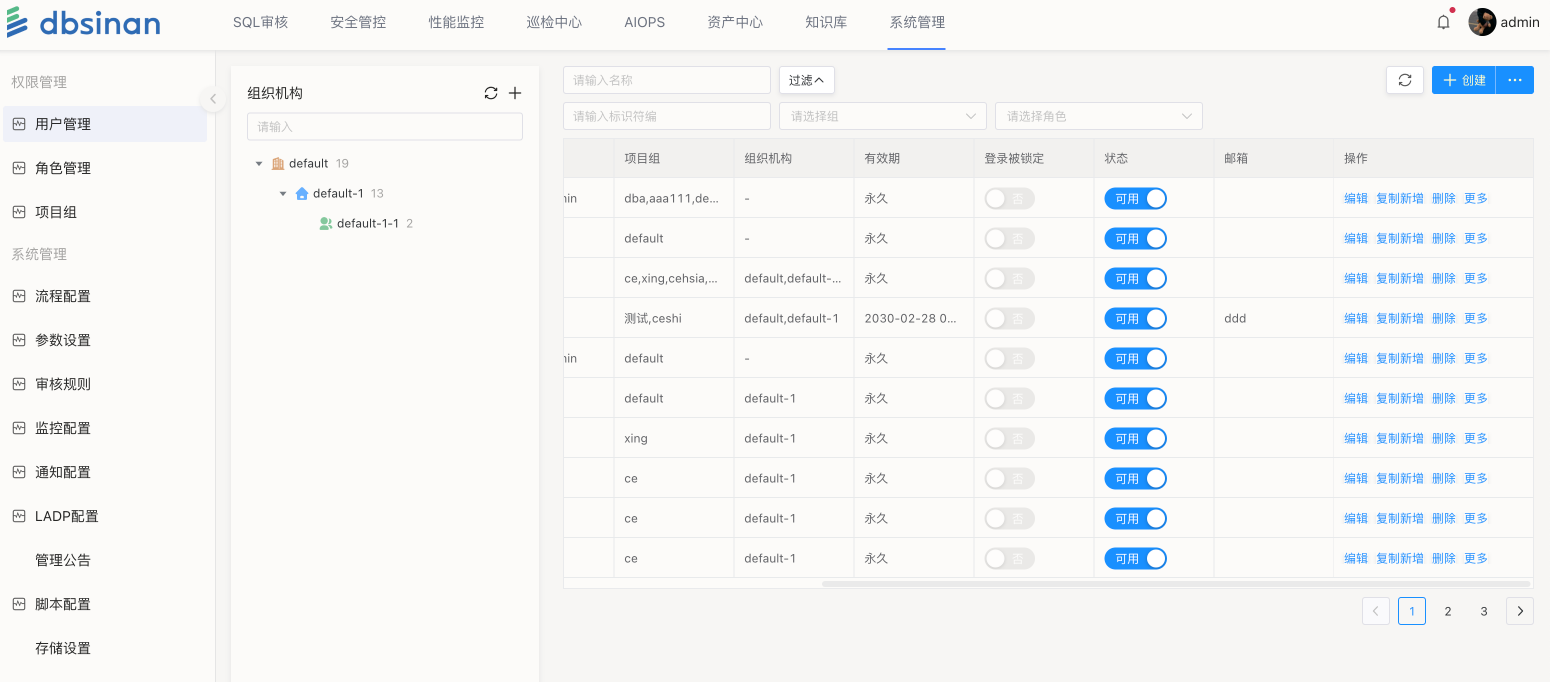Screen dimensions: 1550x682
Task: Open the 请选择组 dropdown
Action: coord(882,116)
